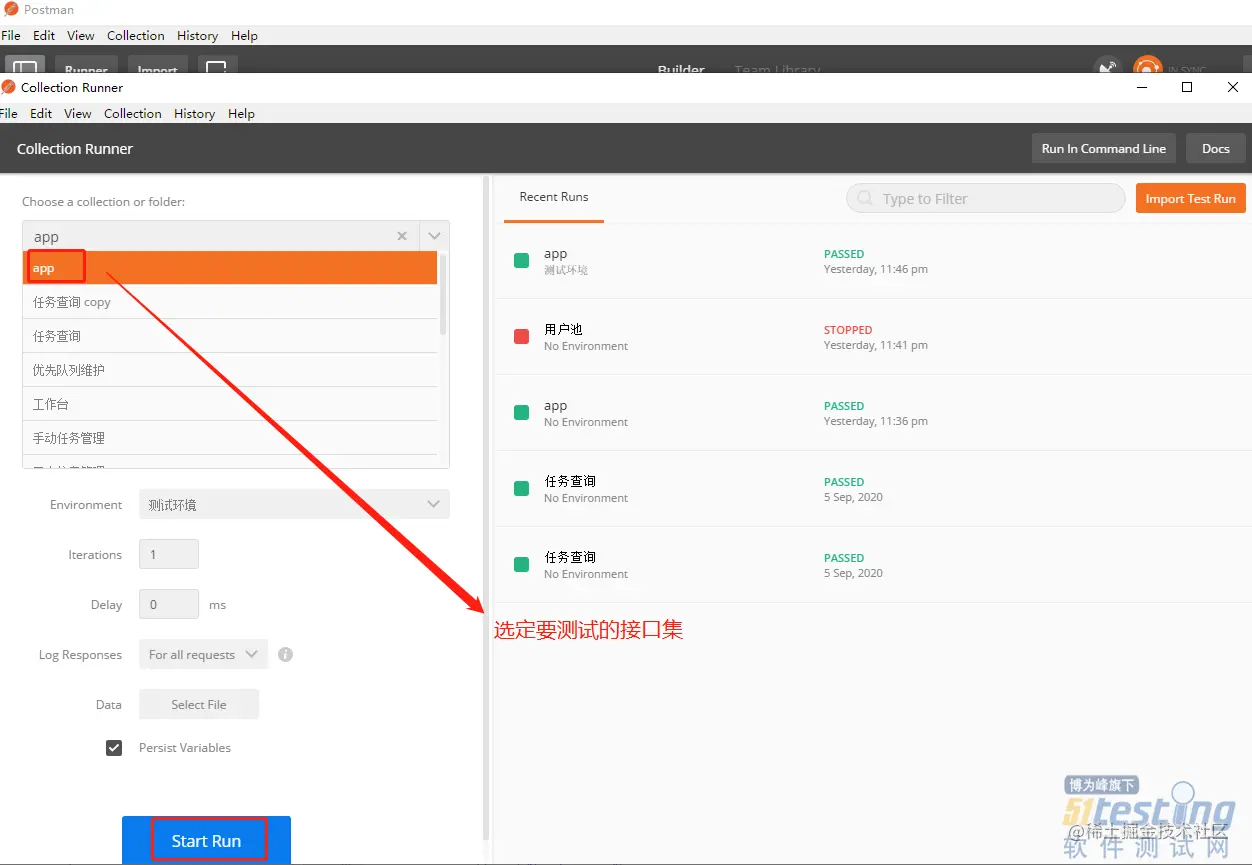The height and width of the screenshot is (865, 1252).
Task: Click the Postman logo in Collection Runner title bar
Action: (x=8, y=87)
